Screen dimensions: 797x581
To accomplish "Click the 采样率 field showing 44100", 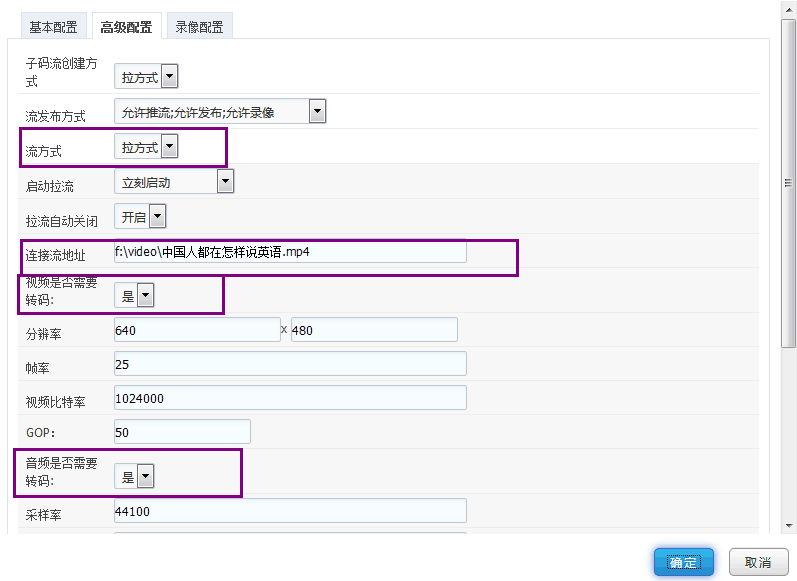I will [x=290, y=511].
